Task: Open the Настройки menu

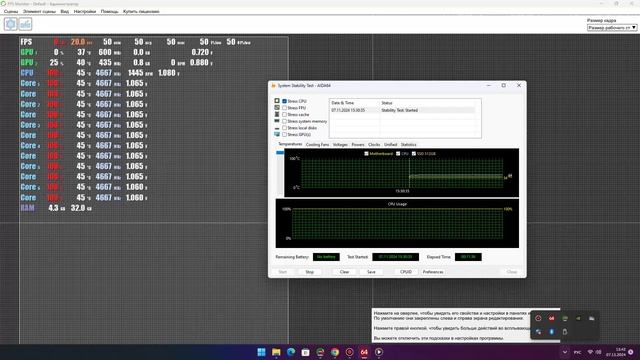Action: point(85,11)
